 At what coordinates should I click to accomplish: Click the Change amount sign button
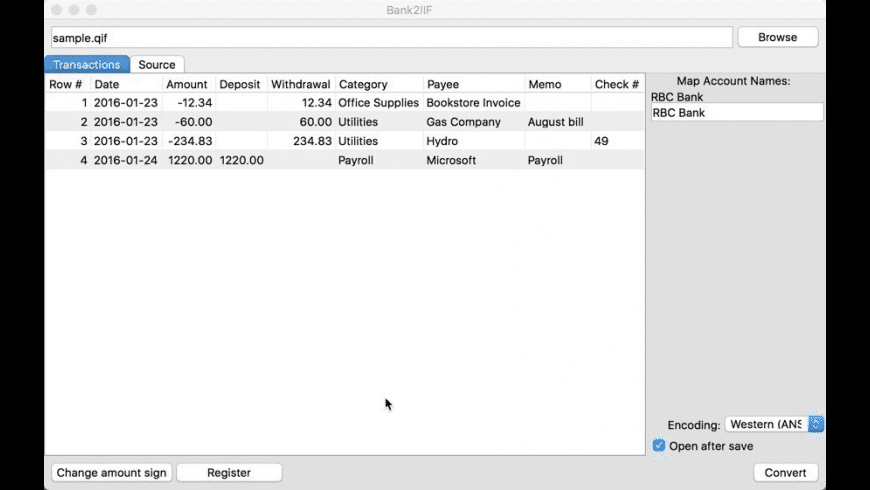[112, 473]
